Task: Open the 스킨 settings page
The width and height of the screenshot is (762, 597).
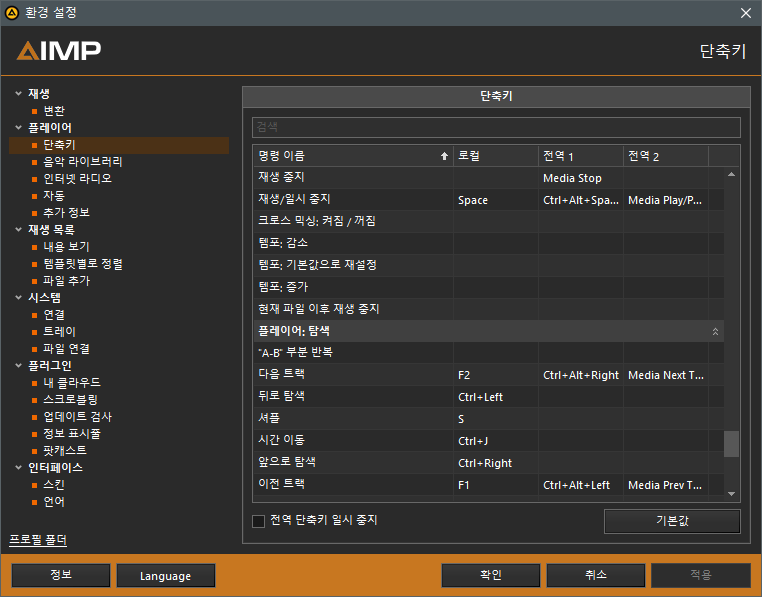Action: 54,485
